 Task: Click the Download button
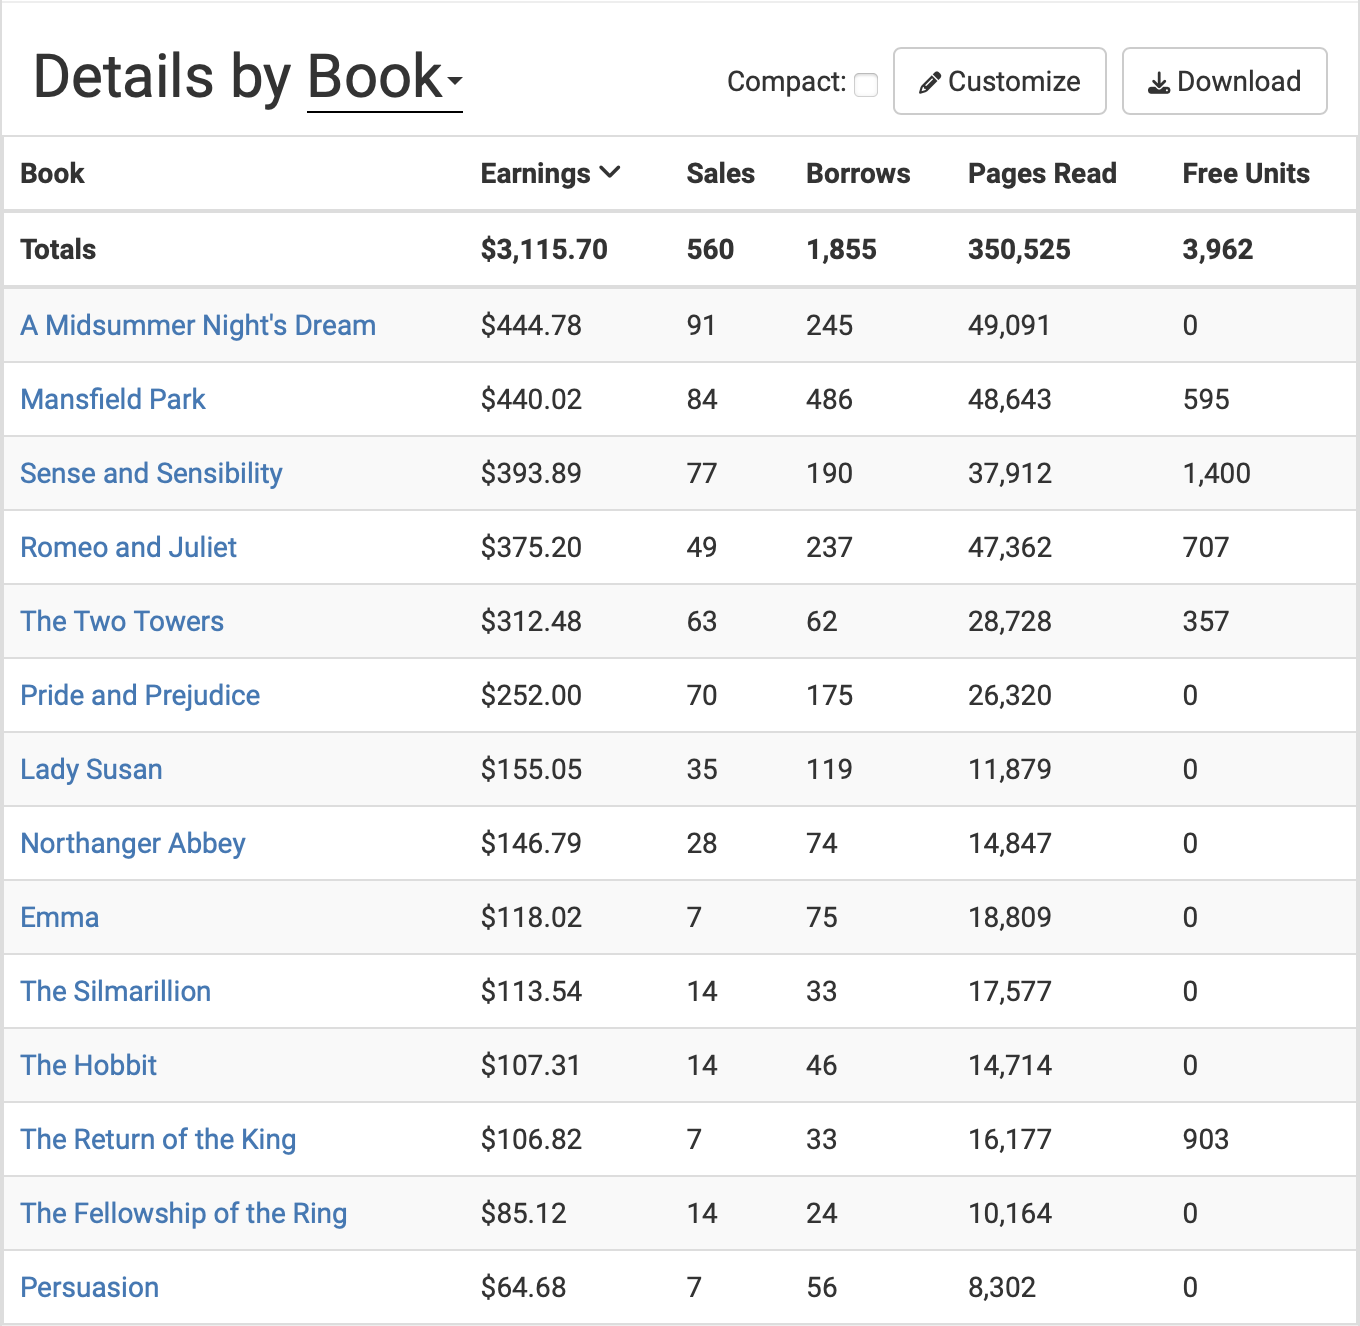point(1225,81)
